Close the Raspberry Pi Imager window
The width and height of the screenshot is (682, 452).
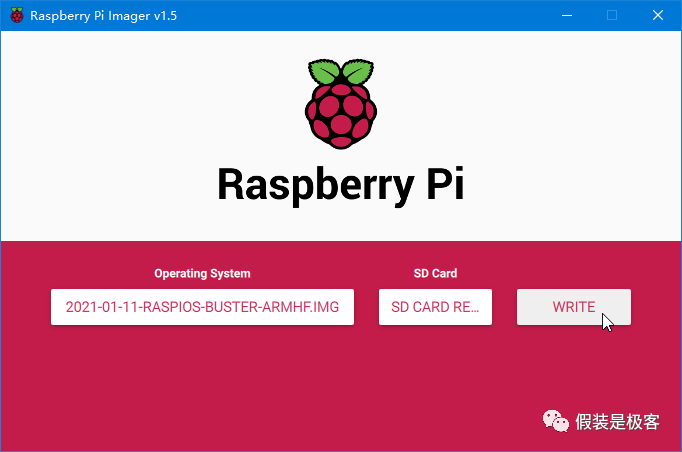[658, 15]
